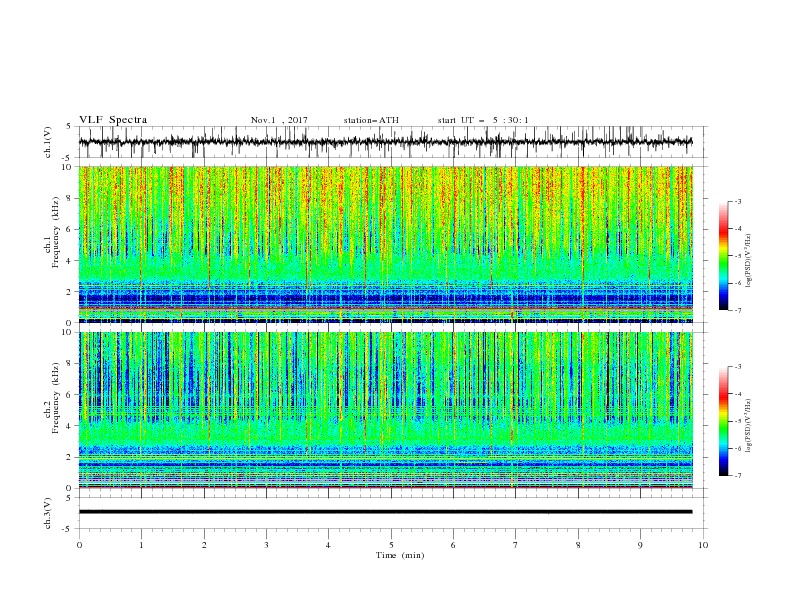Click the "4" kHz tick of ch.1 spectrogram
792x612 pixels.
tap(70, 261)
